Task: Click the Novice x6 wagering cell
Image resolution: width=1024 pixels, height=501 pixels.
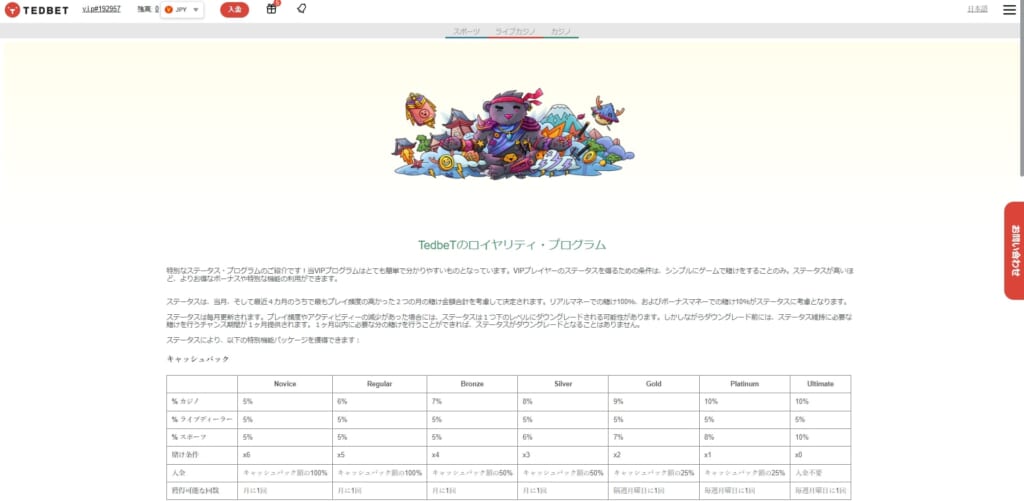Action: click(285, 455)
